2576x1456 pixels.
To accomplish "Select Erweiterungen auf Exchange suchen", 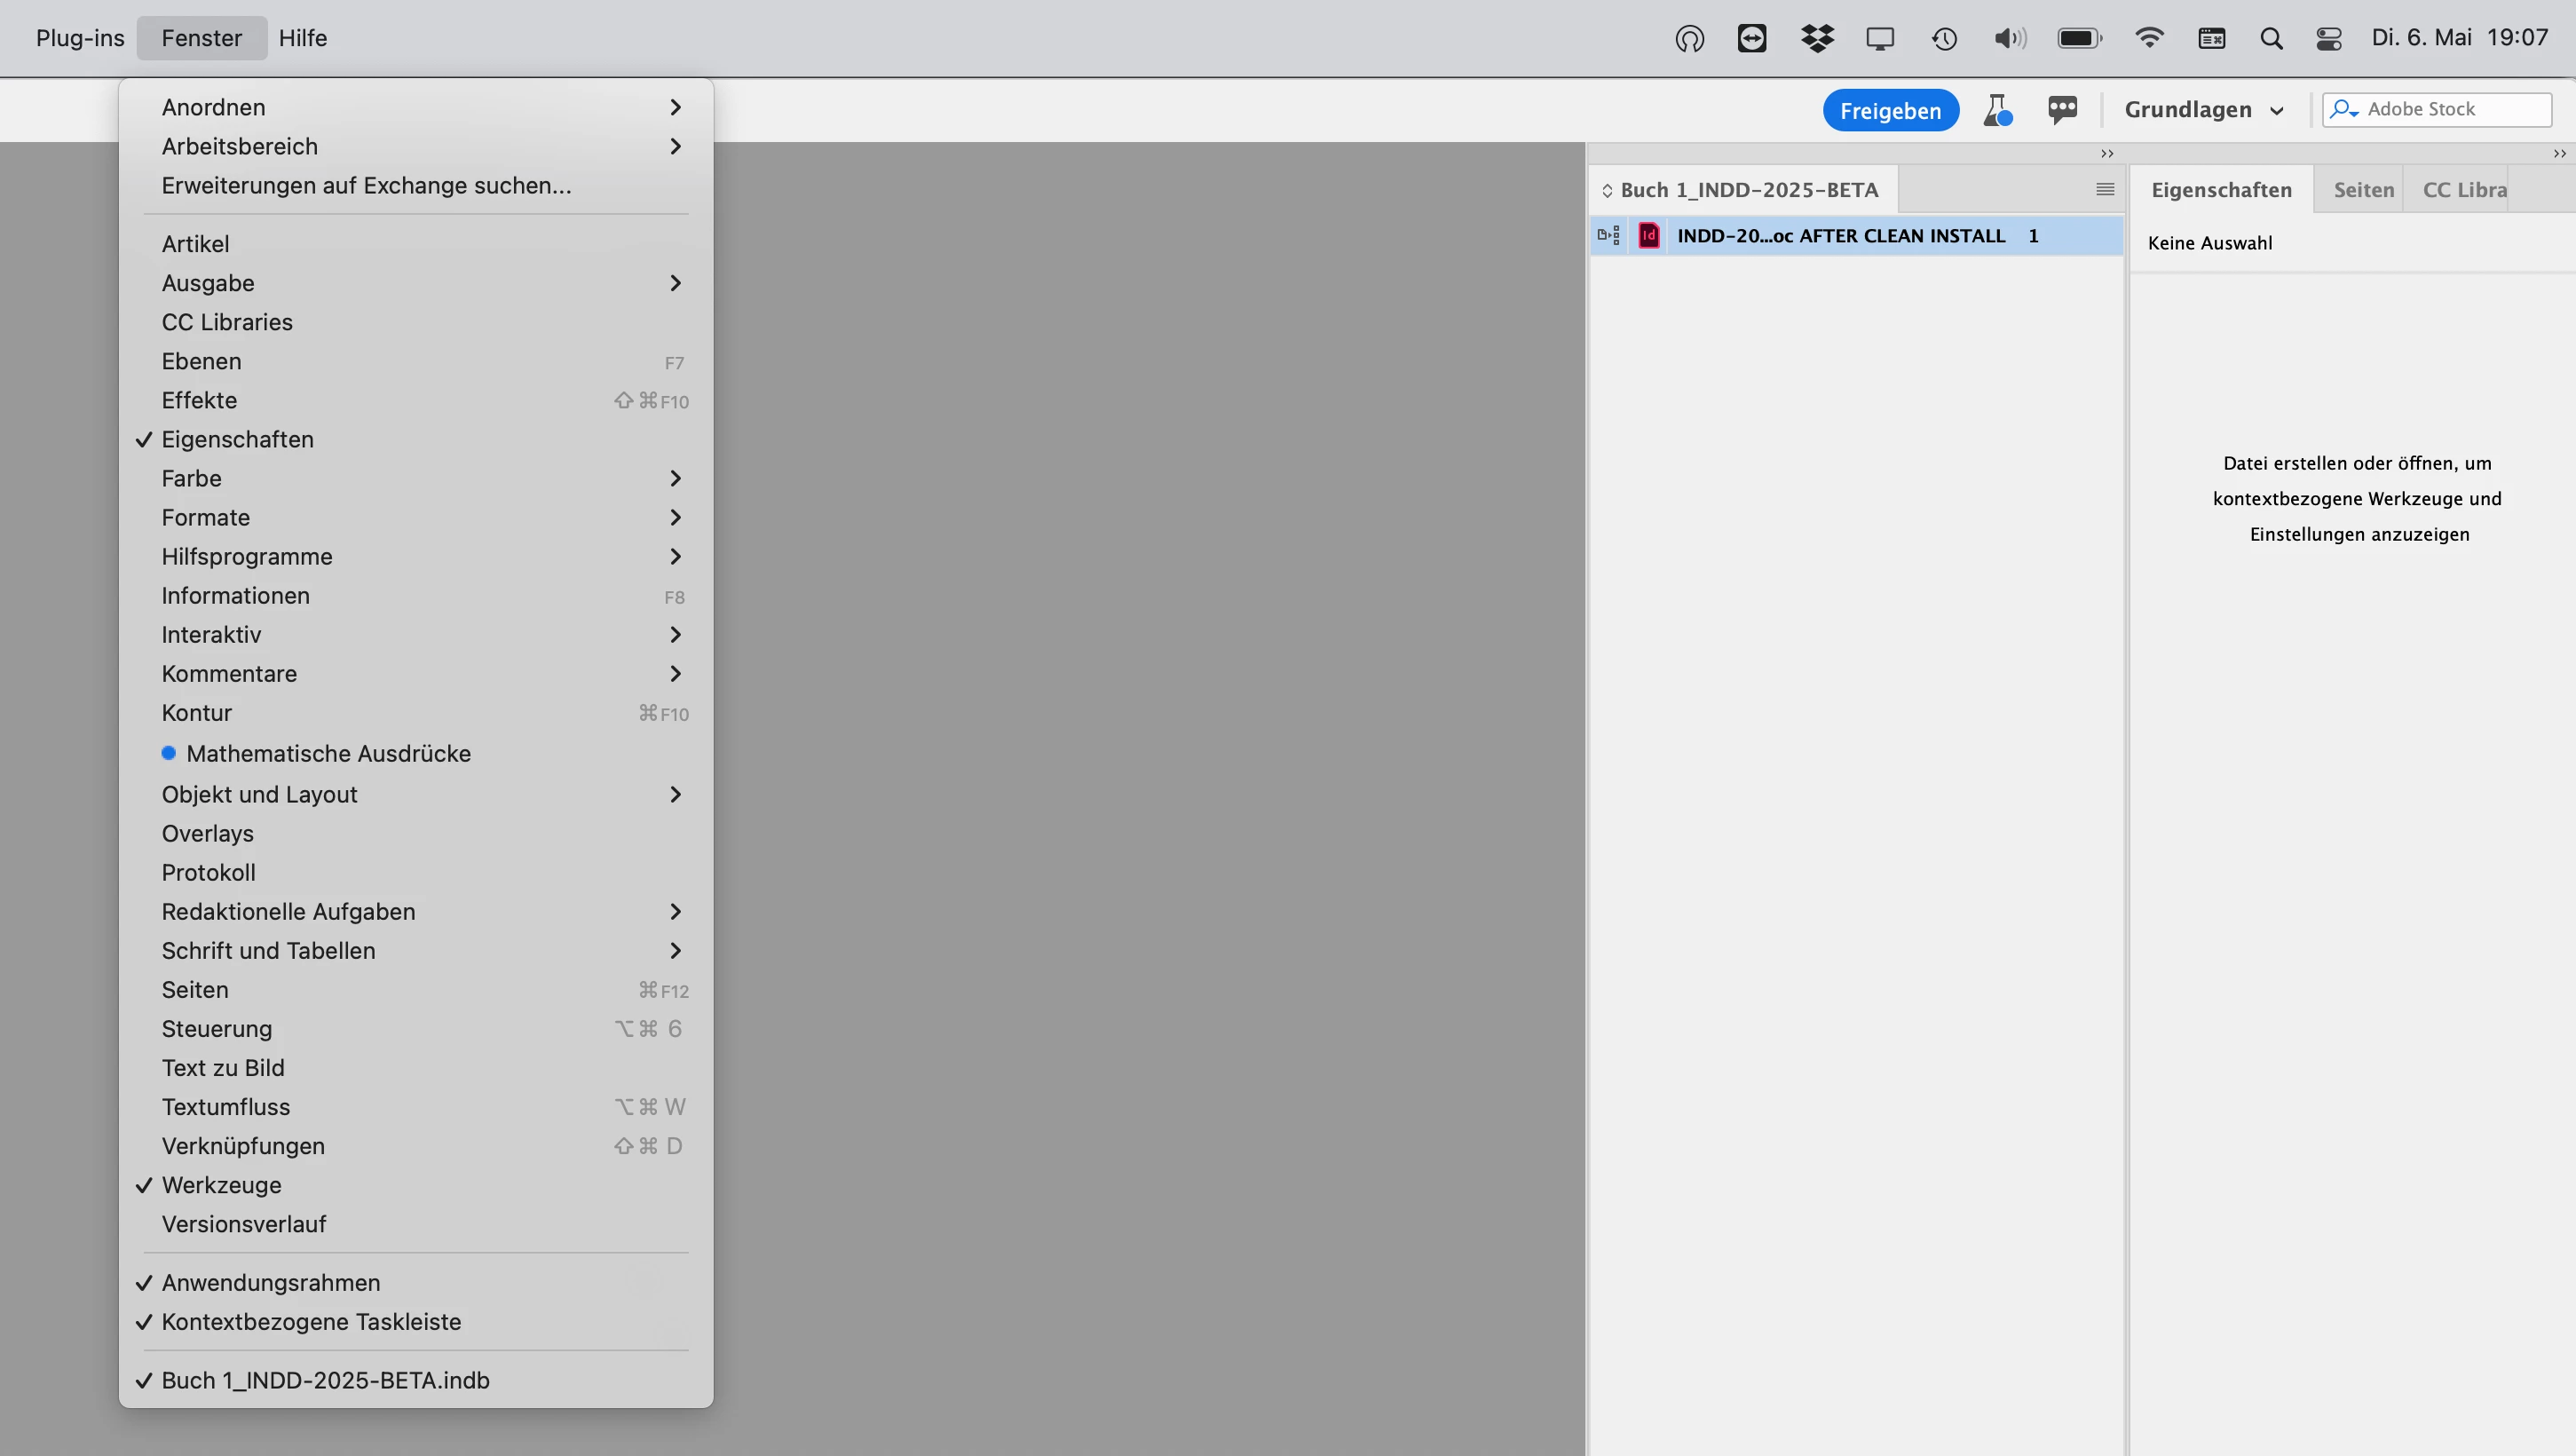I will 366,186.
